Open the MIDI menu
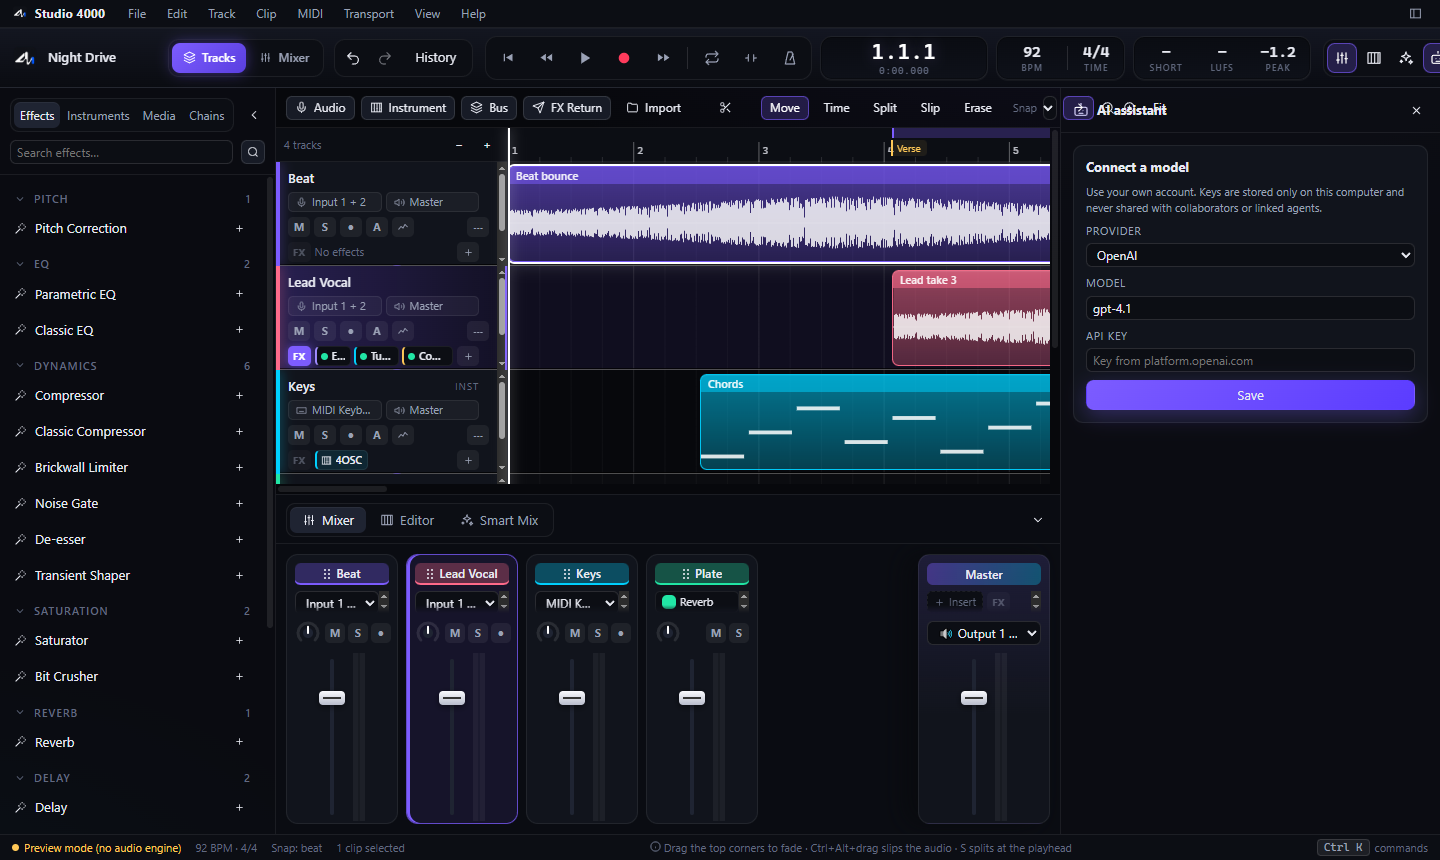Screen dimensions: 1440x860 tap(310, 14)
